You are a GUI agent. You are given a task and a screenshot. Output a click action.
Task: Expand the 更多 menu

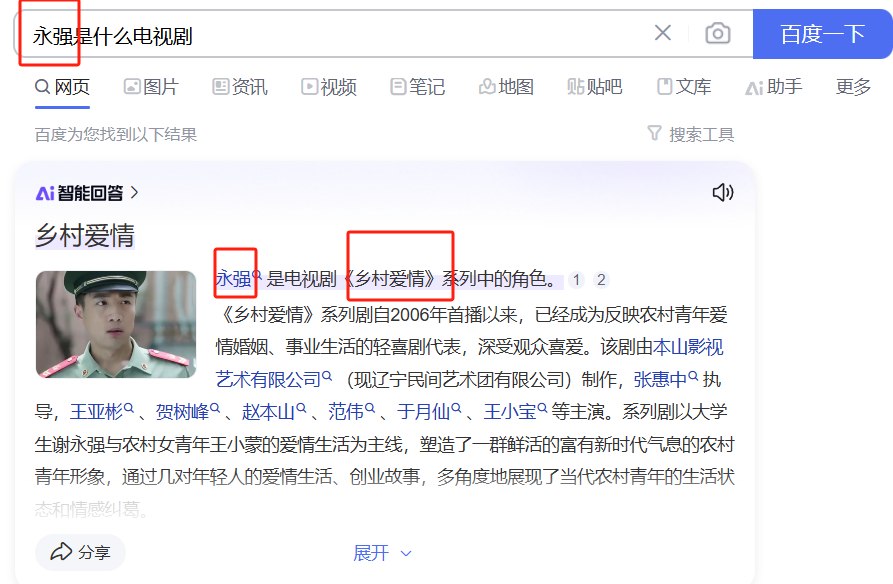[853, 87]
